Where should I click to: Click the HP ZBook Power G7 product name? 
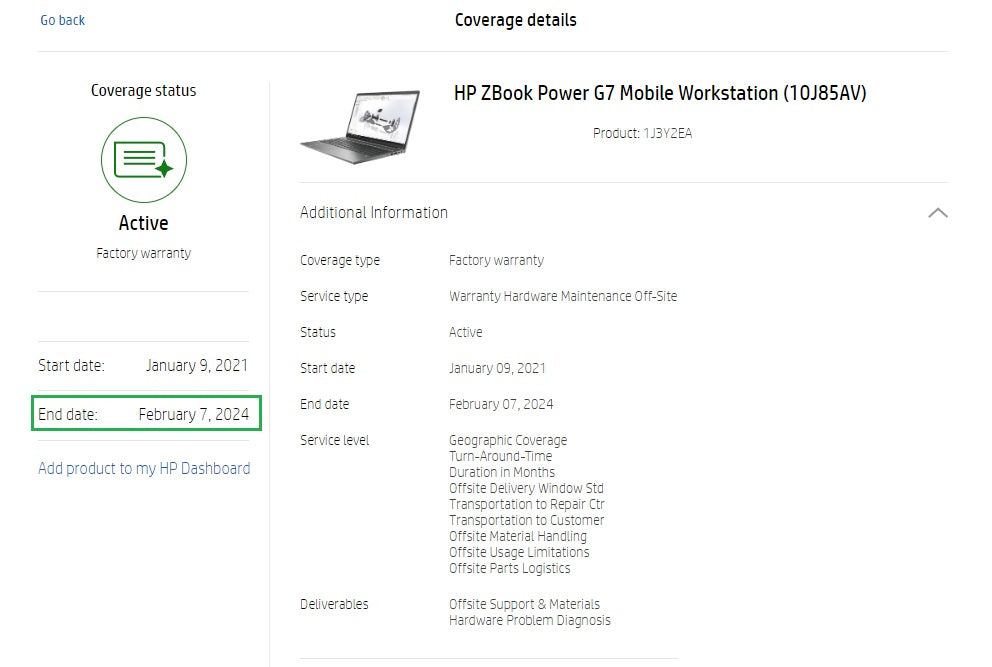click(660, 93)
